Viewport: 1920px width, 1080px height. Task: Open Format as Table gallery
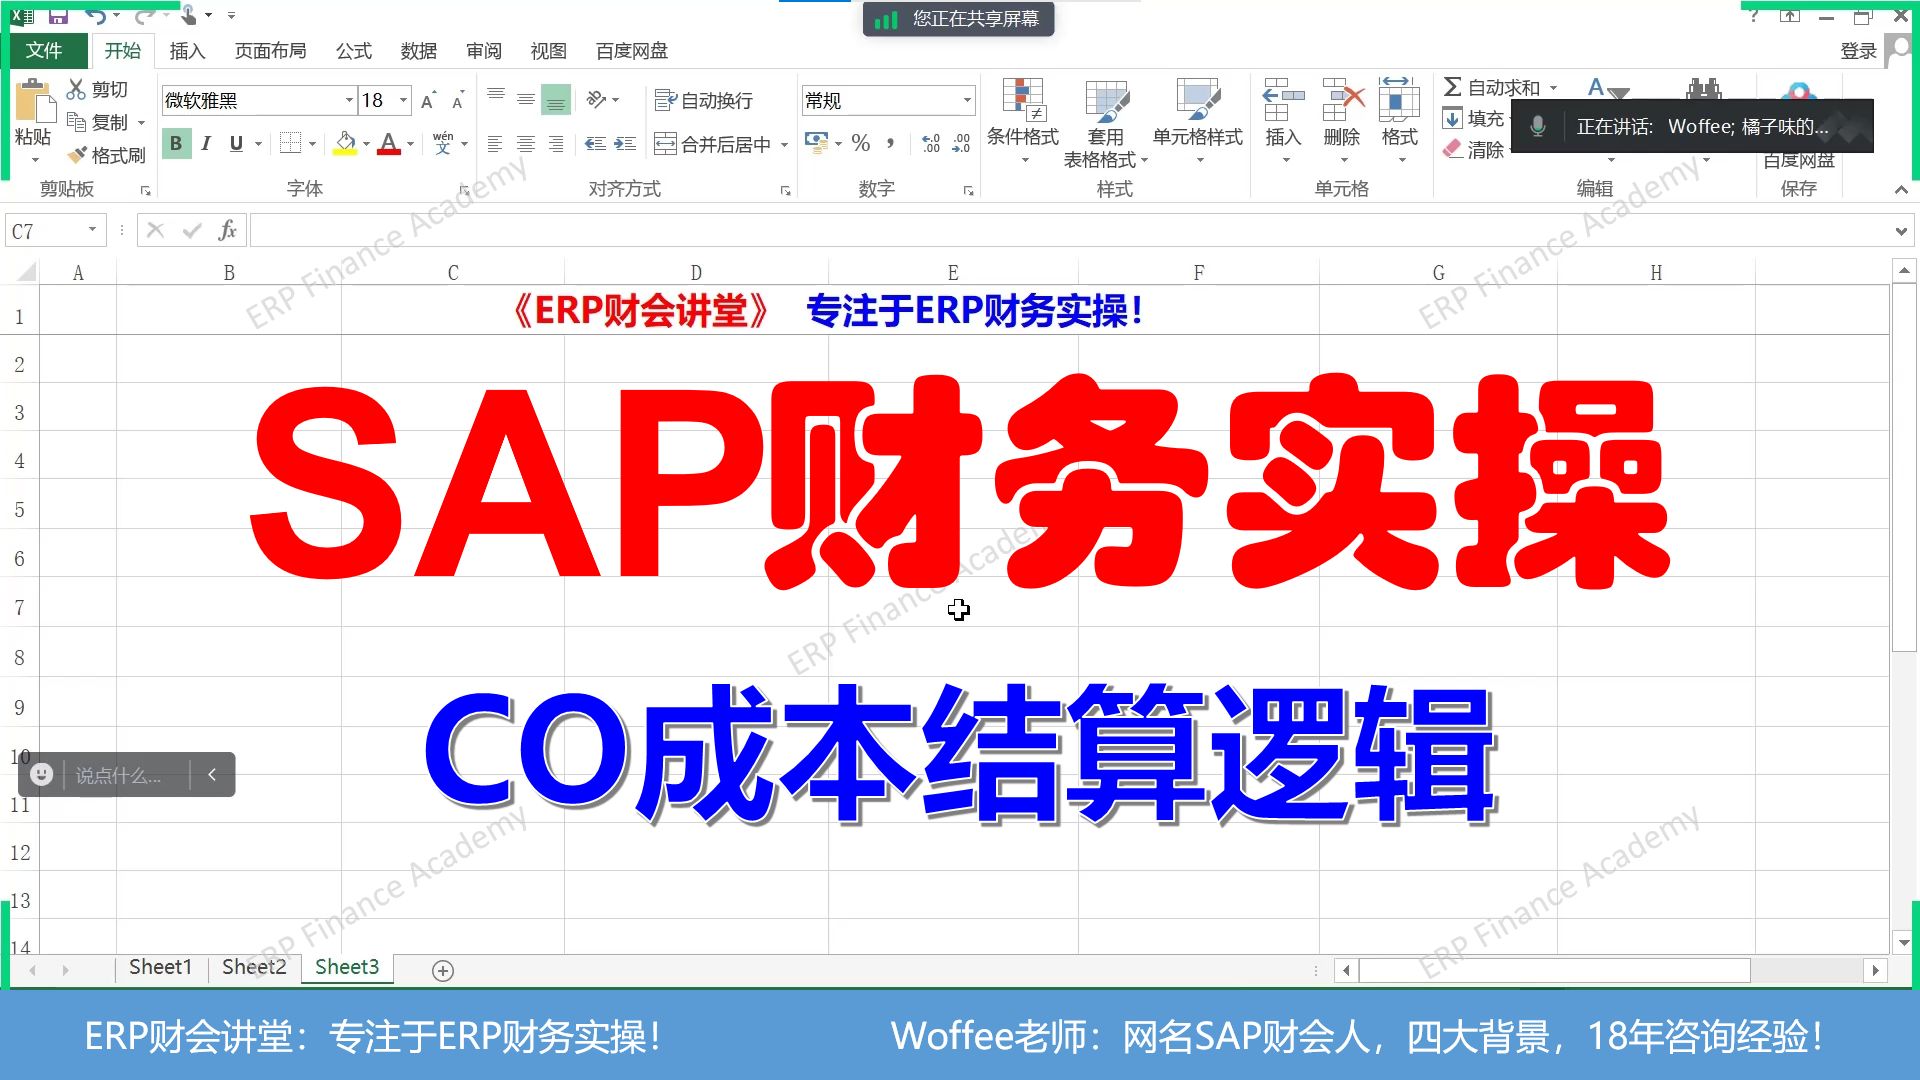click(1105, 122)
